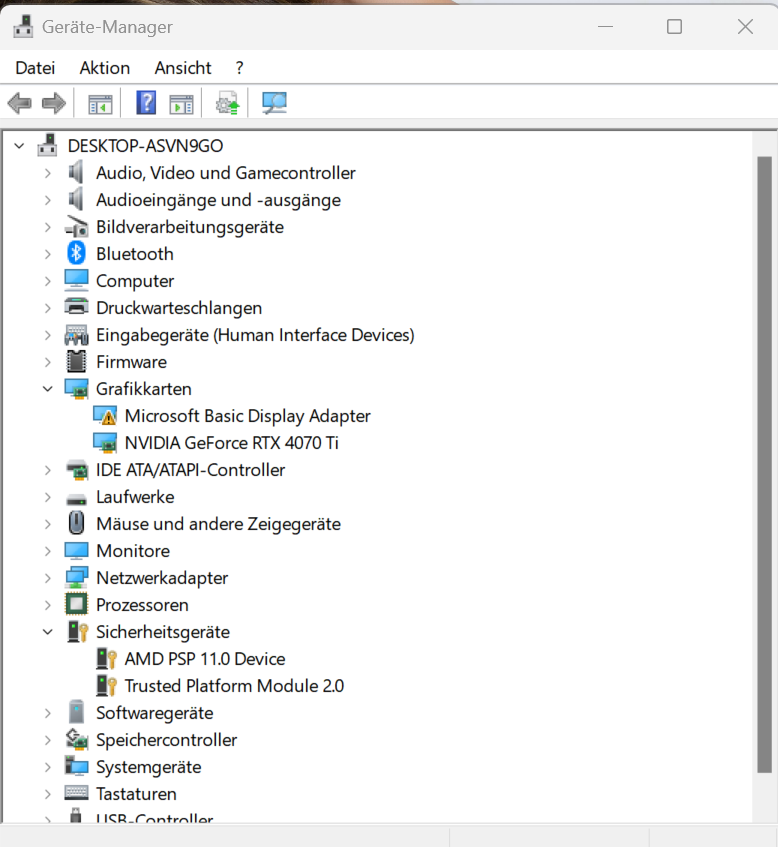Click the network icon beside Netzwerkadapter
The width and height of the screenshot is (778, 847).
pyautogui.click(x=76, y=577)
